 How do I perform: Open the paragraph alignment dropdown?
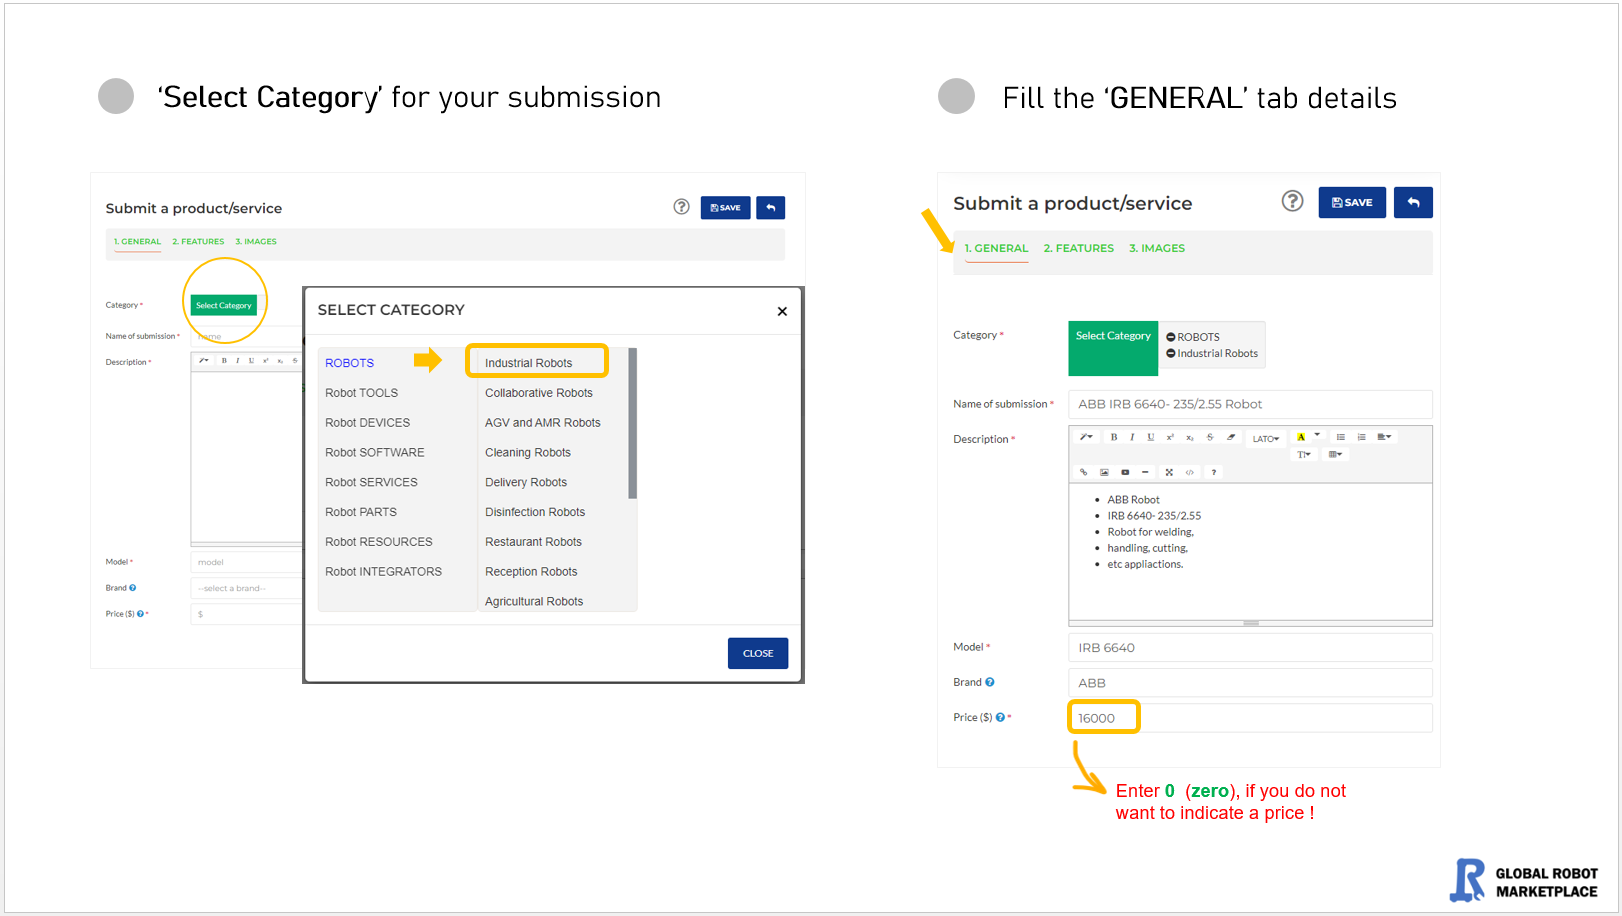(1386, 437)
